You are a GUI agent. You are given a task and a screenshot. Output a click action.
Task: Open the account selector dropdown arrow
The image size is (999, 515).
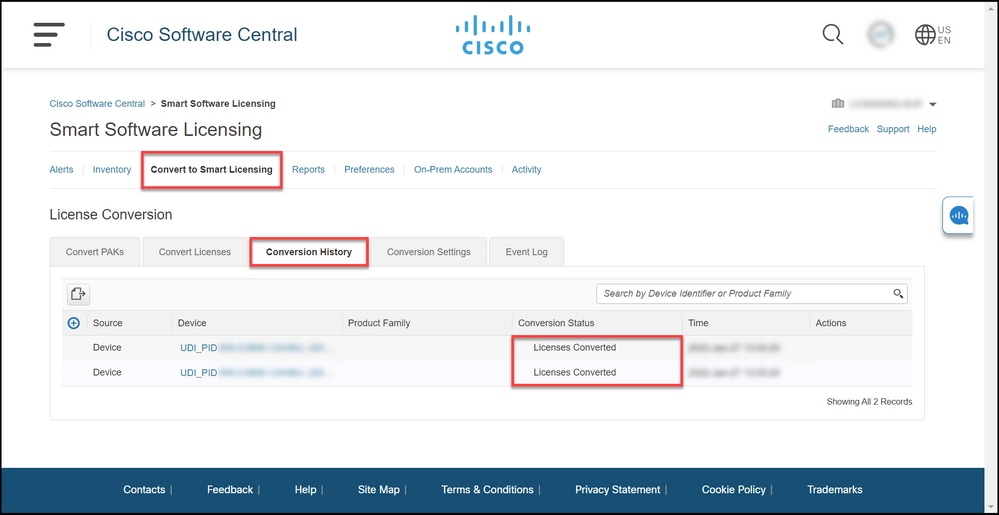(x=932, y=105)
